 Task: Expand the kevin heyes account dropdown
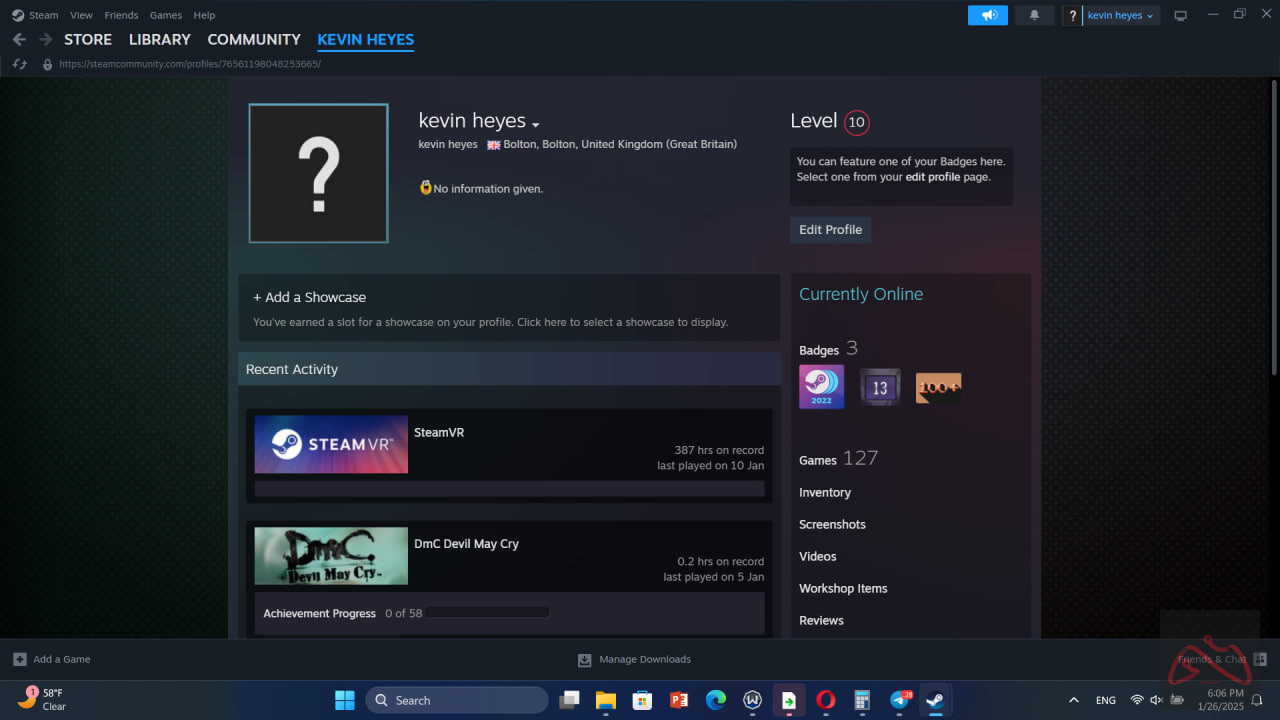click(1120, 15)
